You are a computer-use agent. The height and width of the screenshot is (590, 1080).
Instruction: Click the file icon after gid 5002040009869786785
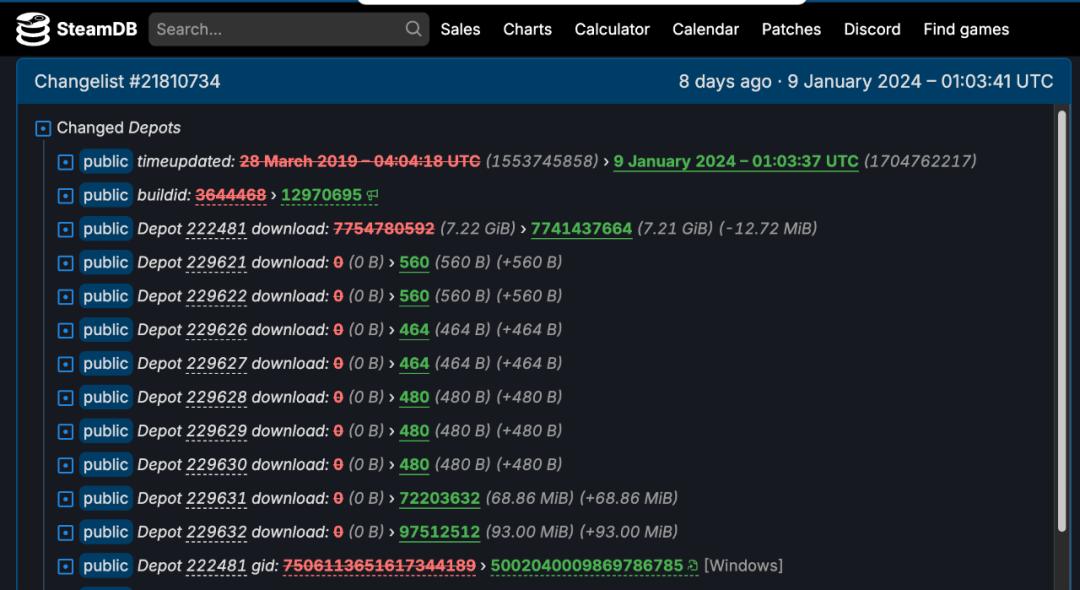tap(693, 566)
